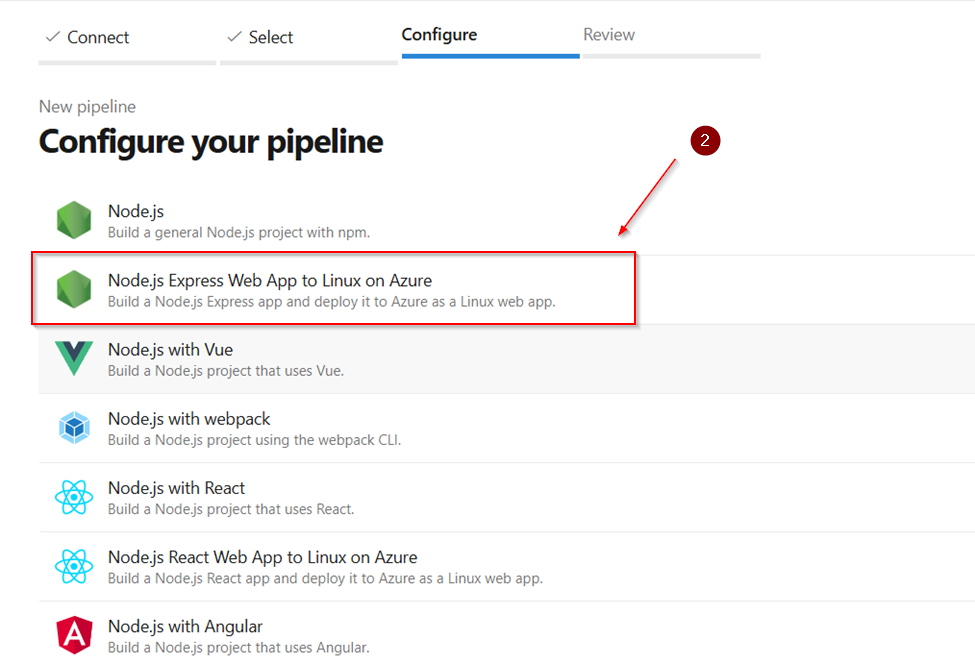Click the Node.js Express Web App hexagon icon
This screenshot has height=664, width=975.
[74, 289]
